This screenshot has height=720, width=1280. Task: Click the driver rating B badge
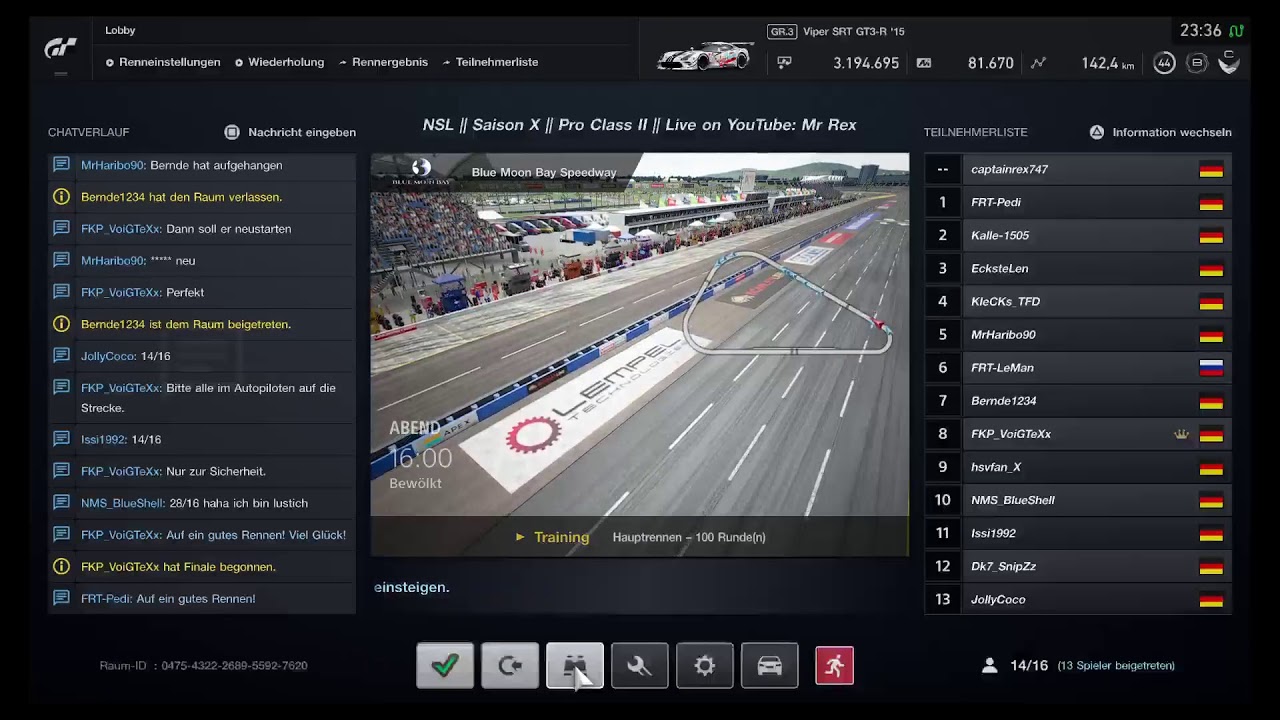(x=1197, y=63)
